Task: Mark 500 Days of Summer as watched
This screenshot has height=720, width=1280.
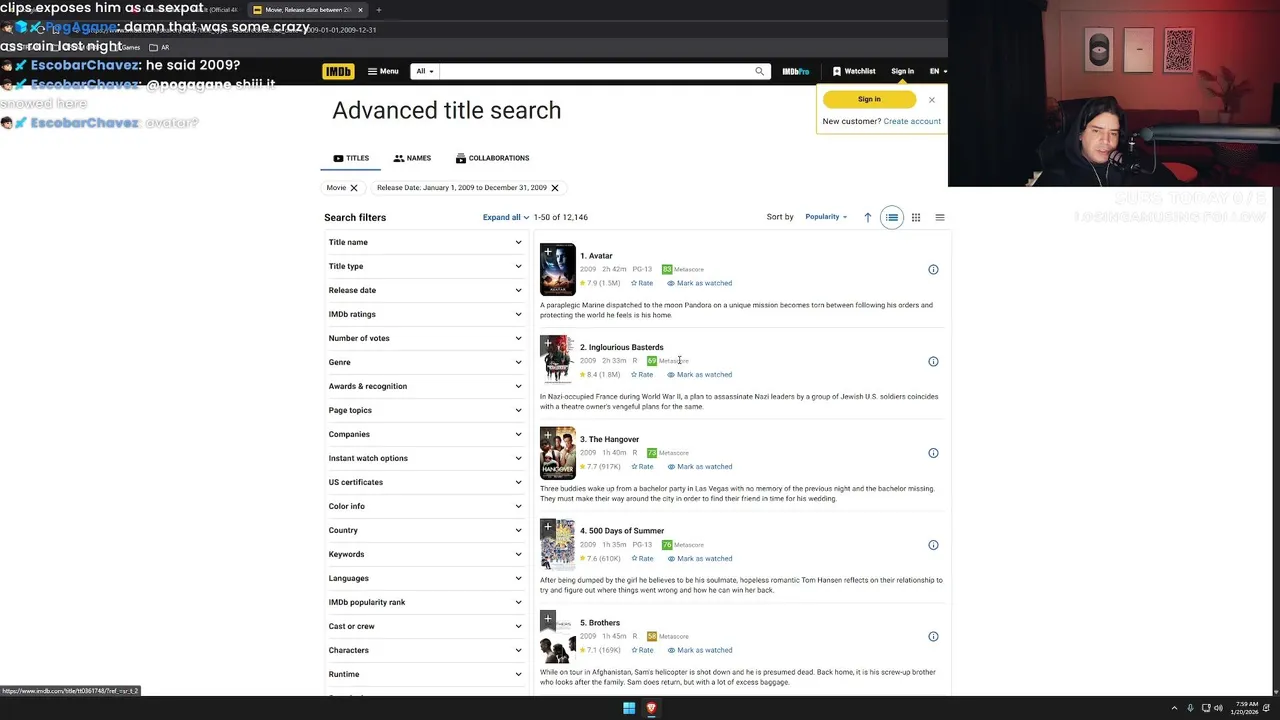Action: [700, 559]
